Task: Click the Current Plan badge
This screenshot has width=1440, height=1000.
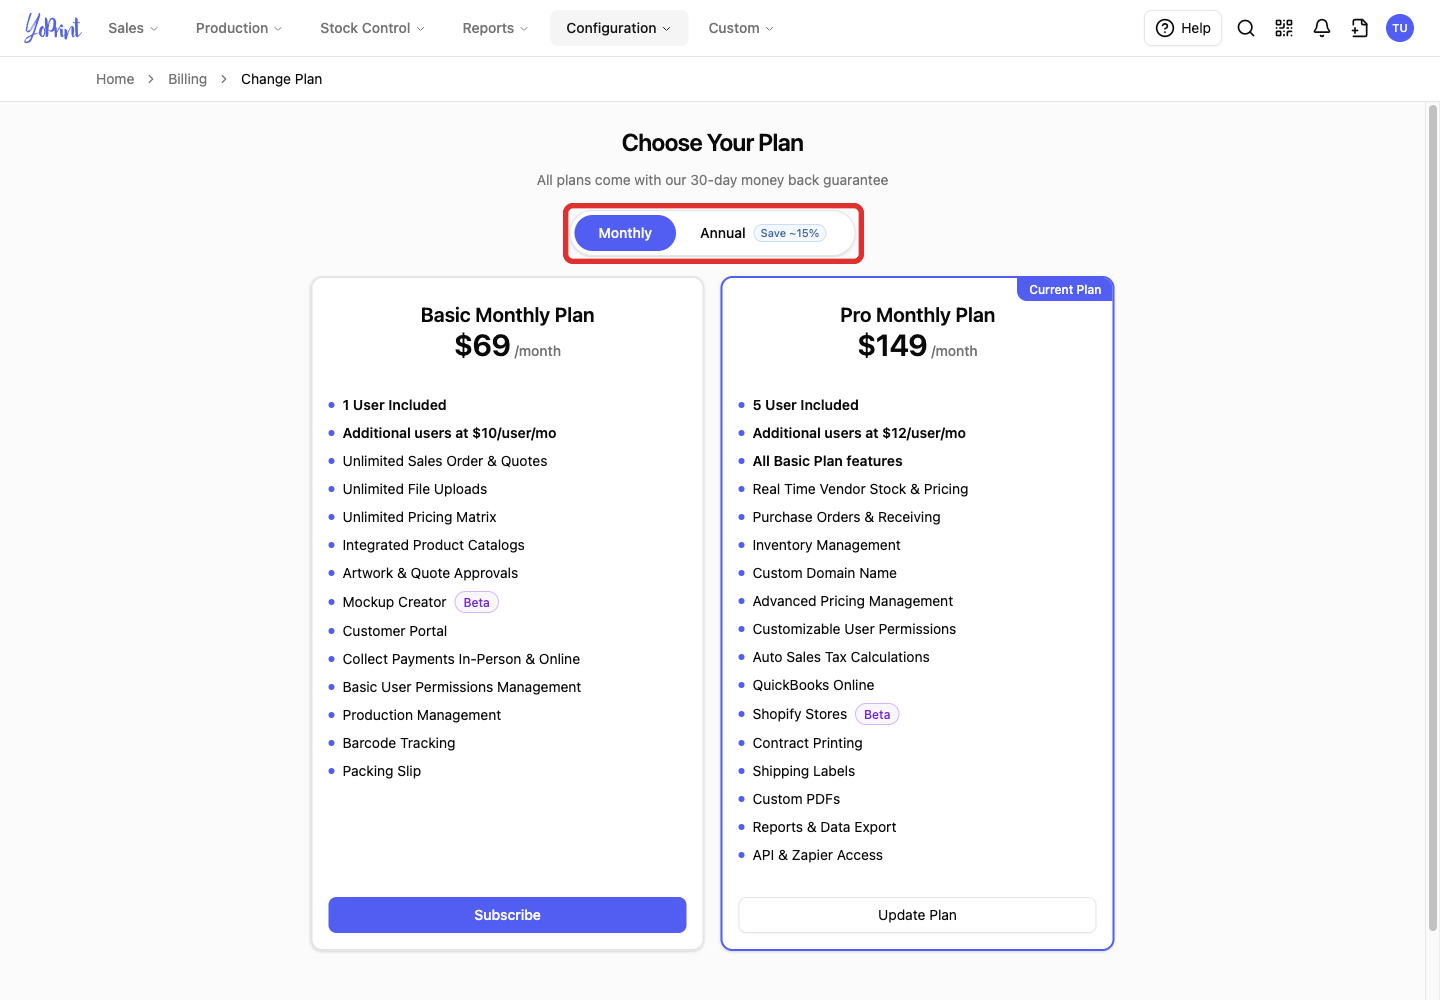Action: click(1065, 289)
